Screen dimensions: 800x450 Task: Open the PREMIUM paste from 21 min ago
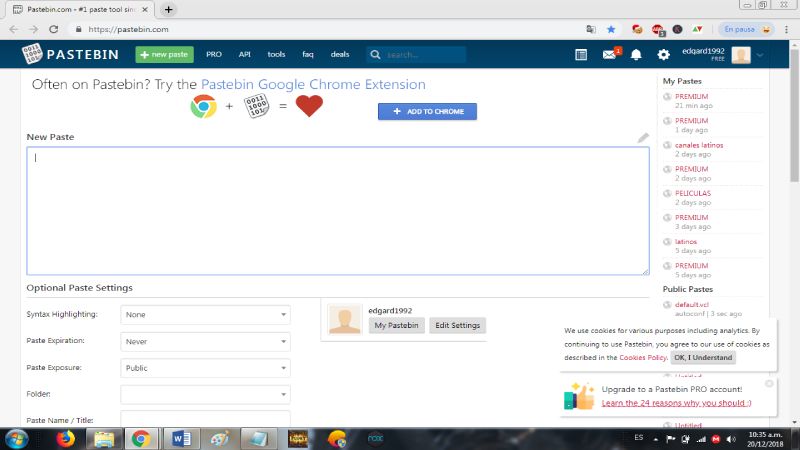click(x=691, y=96)
